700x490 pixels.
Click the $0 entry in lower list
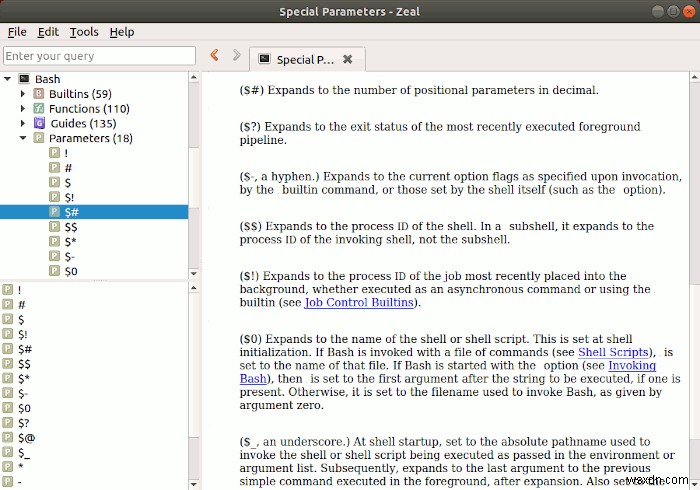coord(24,408)
